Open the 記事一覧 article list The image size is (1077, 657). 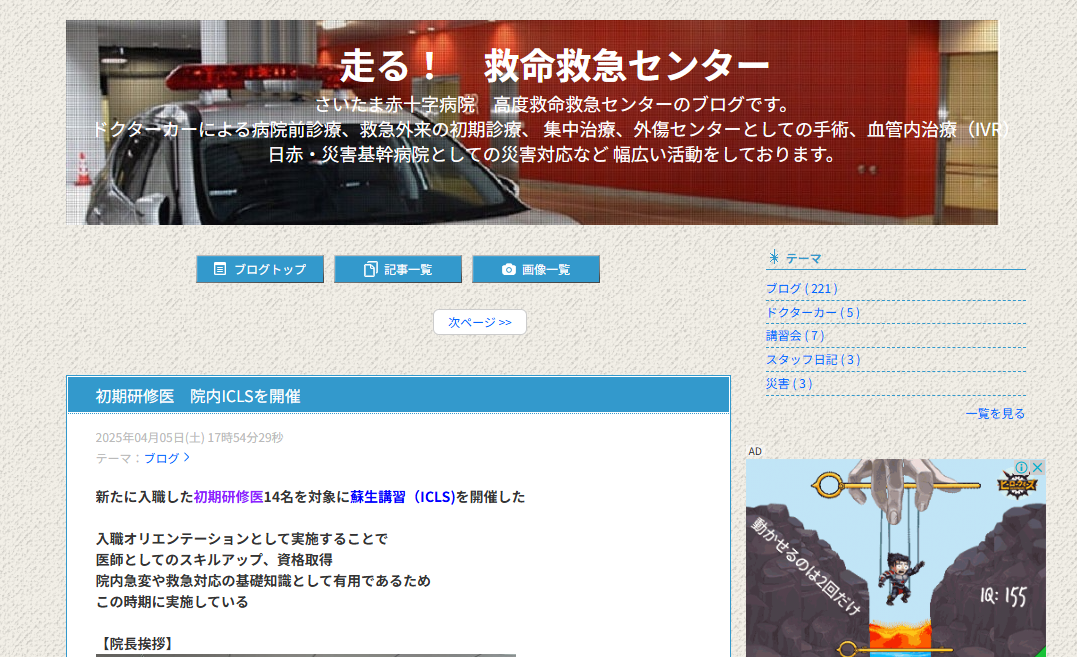pyautogui.click(x=398, y=269)
